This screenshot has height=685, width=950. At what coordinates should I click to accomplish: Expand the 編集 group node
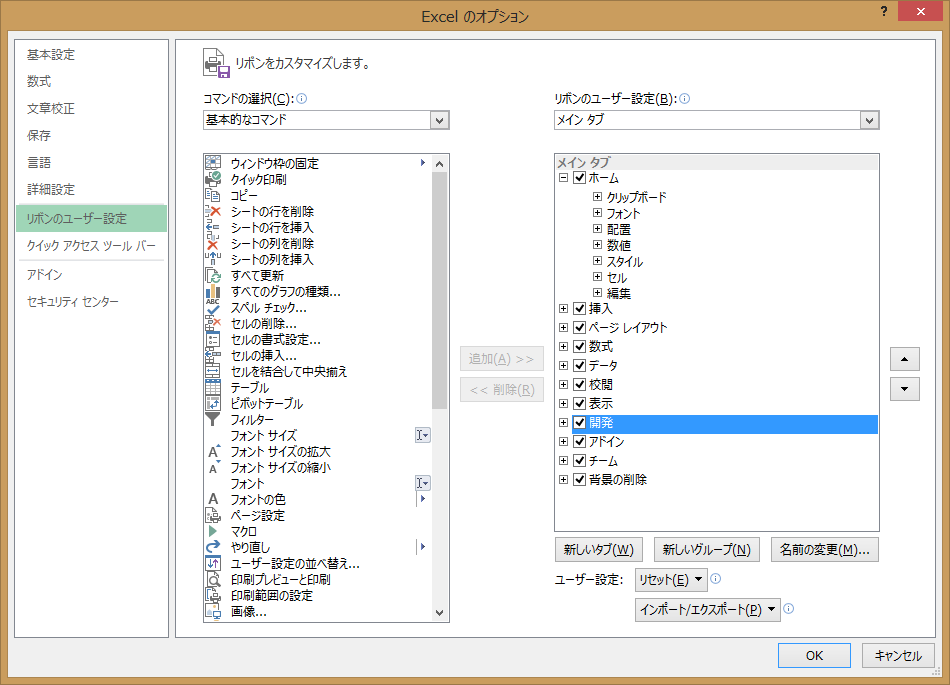pyautogui.click(x=597, y=293)
